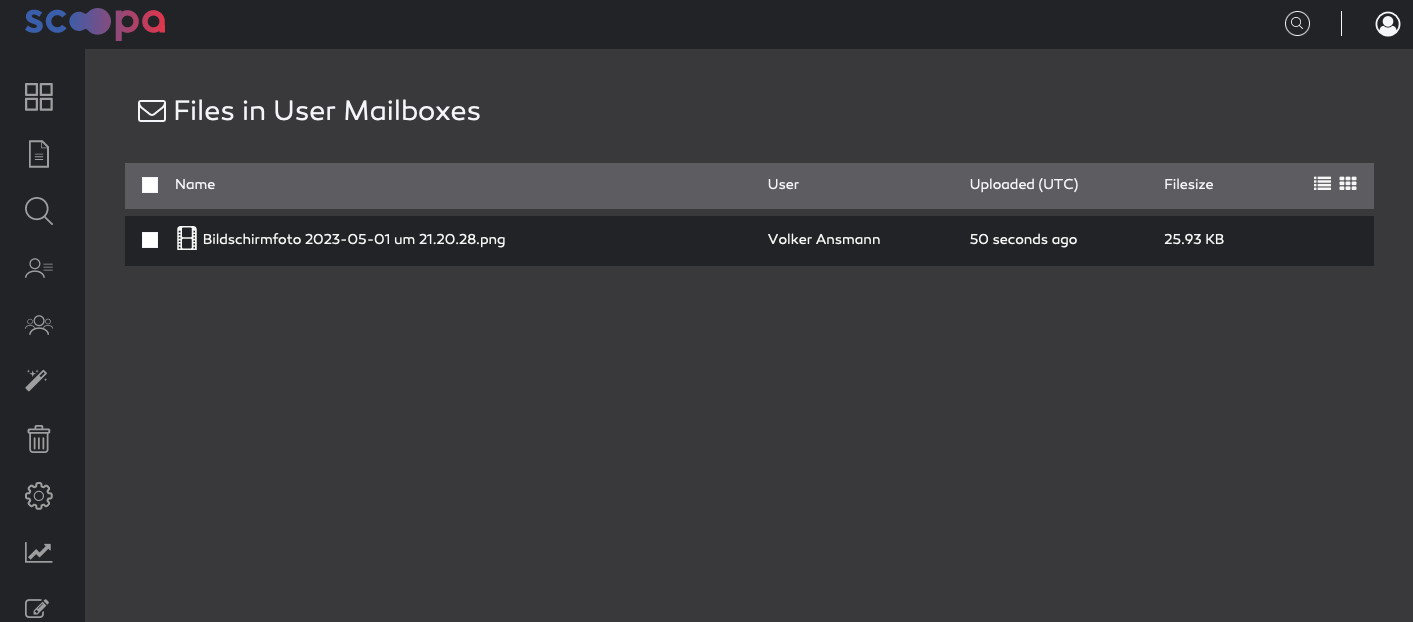This screenshot has width=1413, height=622.
Task: Click the Scoopa logo
Action: coord(95,23)
